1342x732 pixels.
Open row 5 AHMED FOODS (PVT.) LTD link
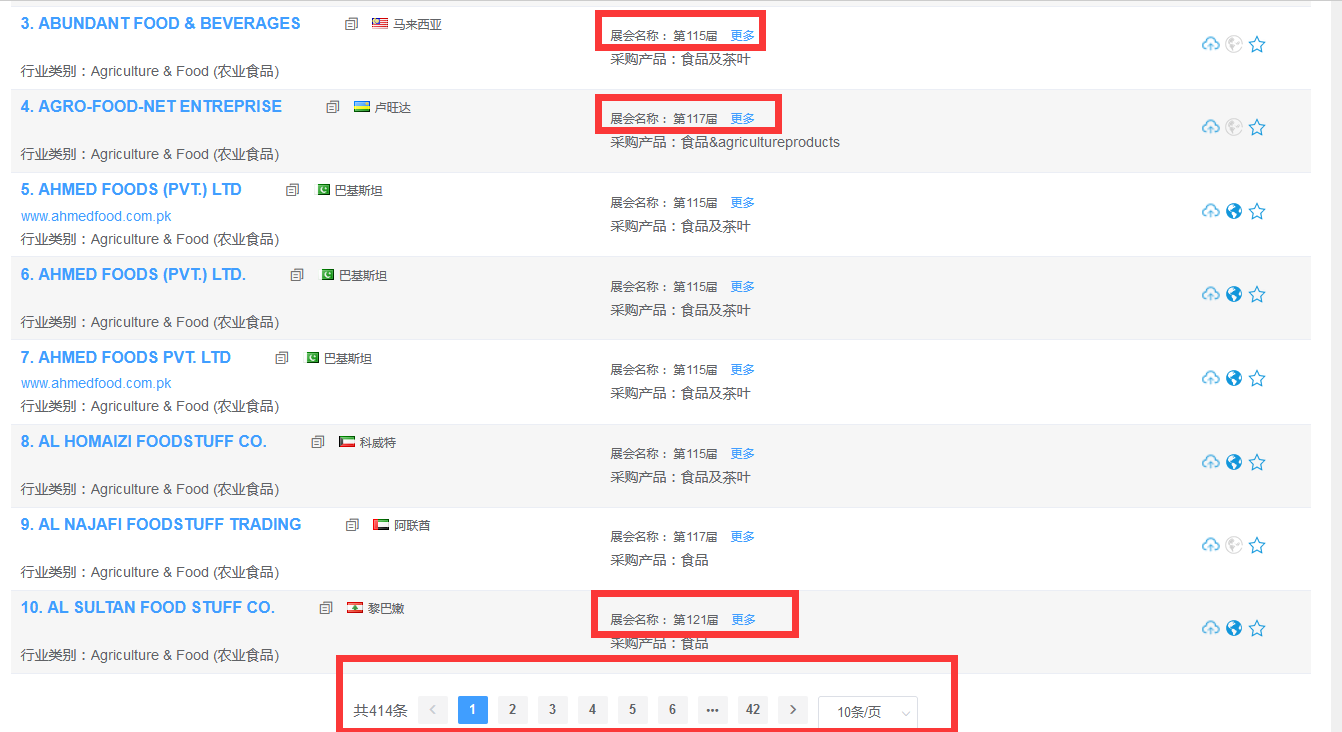coord(131,189)
